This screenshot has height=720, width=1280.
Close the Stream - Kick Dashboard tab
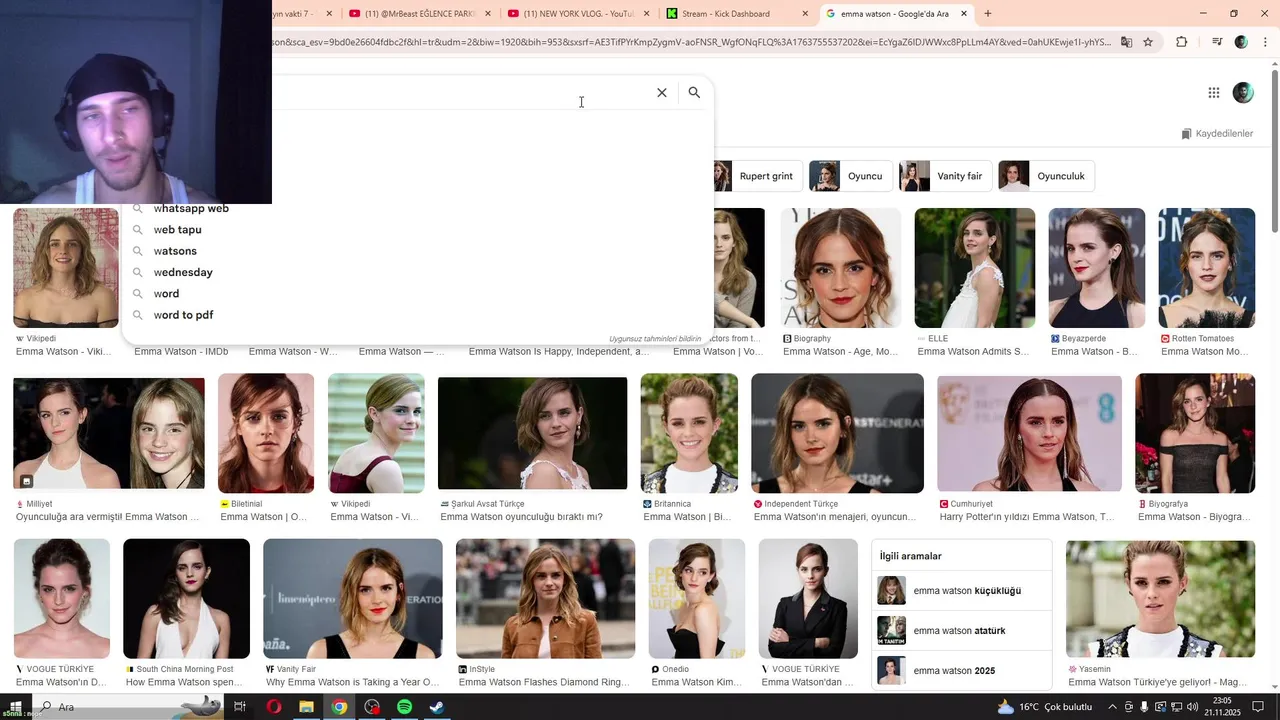point(805,14)
